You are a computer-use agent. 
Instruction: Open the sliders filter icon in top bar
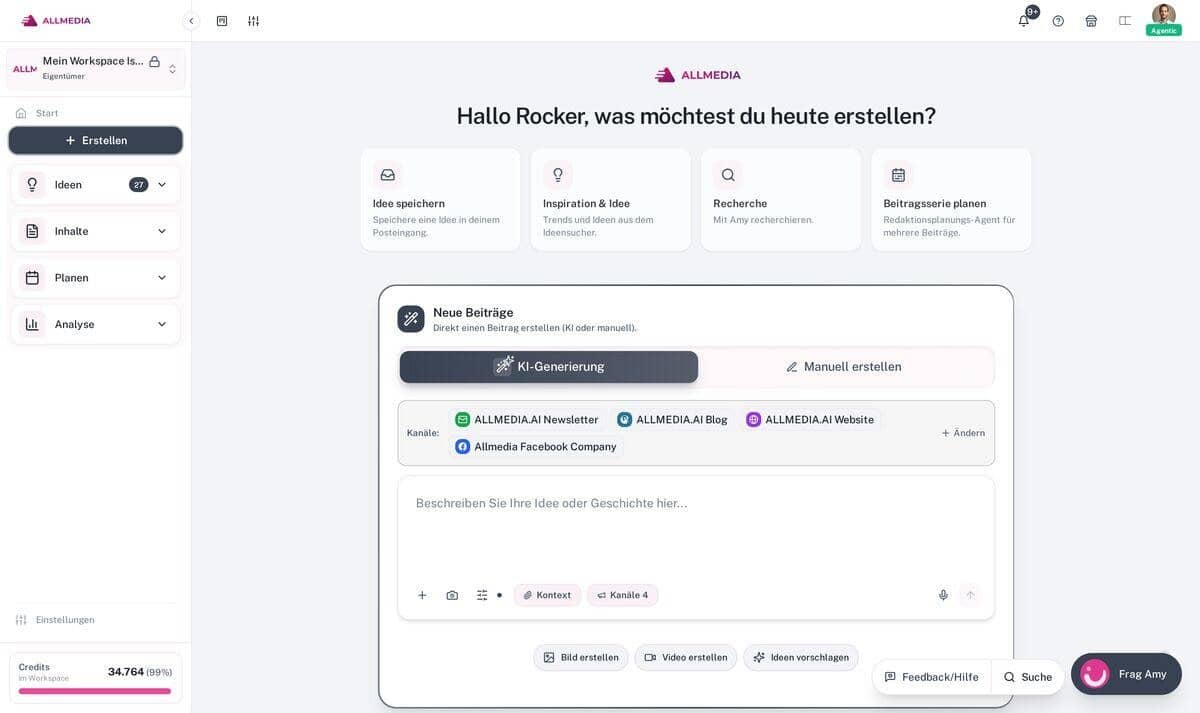pos(253,21)
